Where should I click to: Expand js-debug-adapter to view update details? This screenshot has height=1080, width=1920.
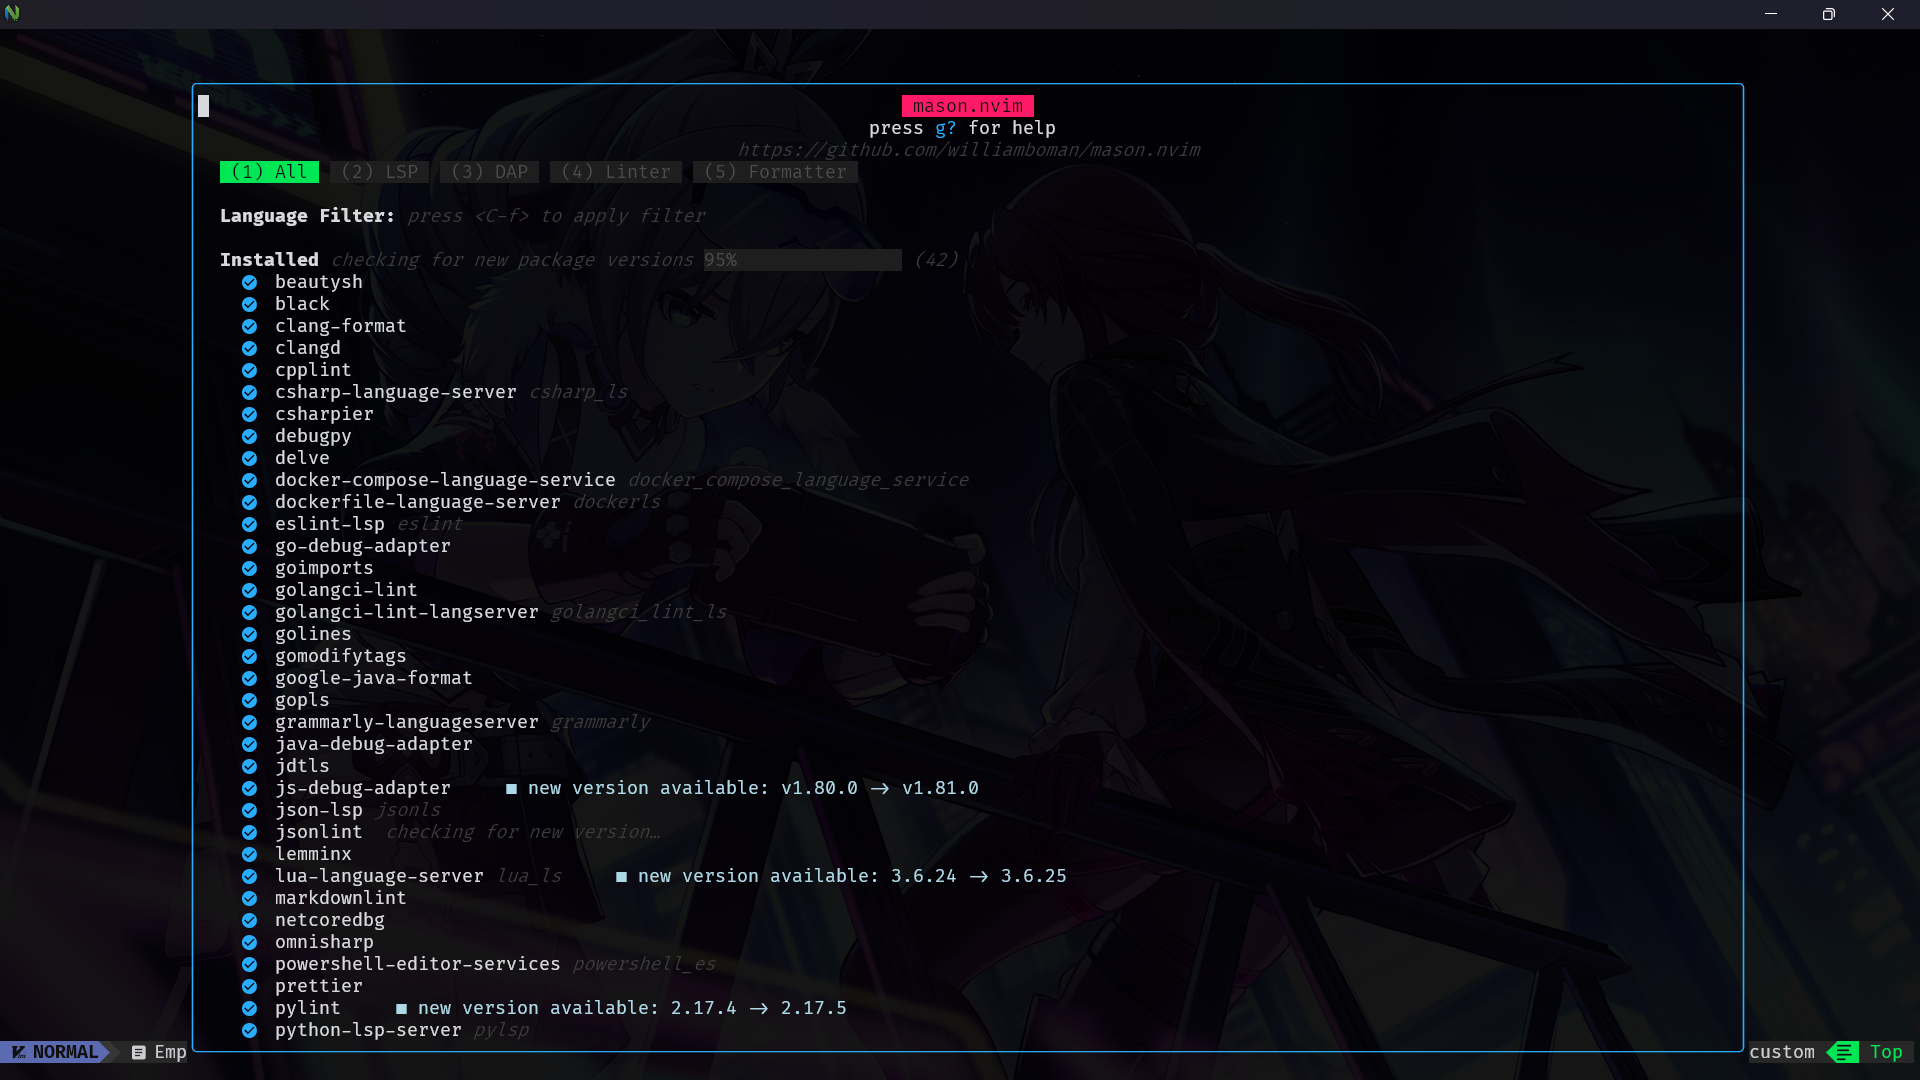click(x=363, y=788)
